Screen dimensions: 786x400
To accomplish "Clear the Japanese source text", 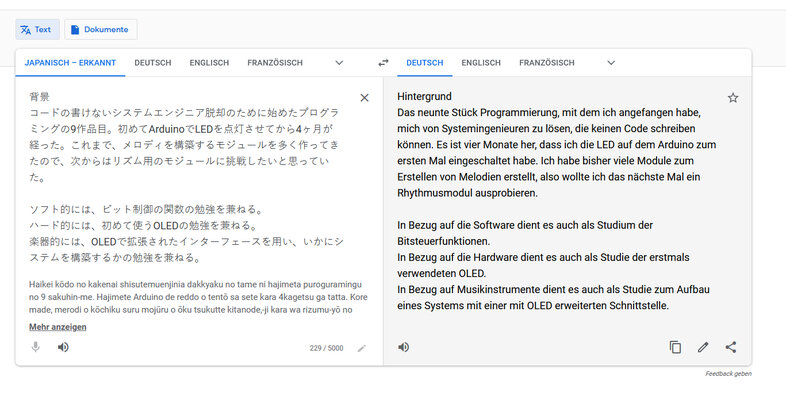I will (364, 98).
